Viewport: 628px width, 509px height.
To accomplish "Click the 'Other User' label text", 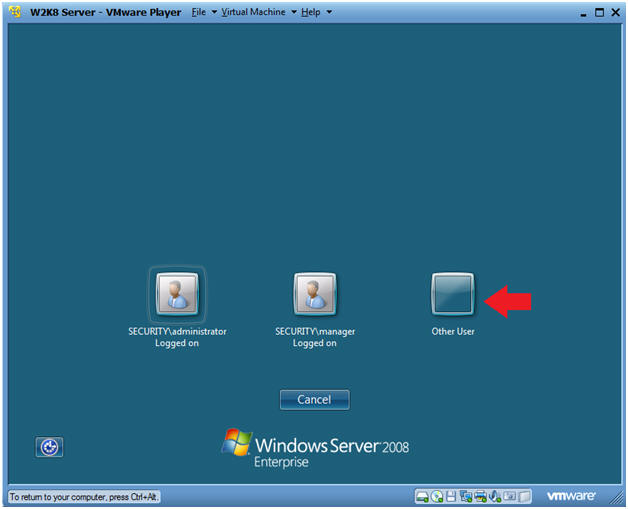I will pyautogui.click(x=453, y=332).
